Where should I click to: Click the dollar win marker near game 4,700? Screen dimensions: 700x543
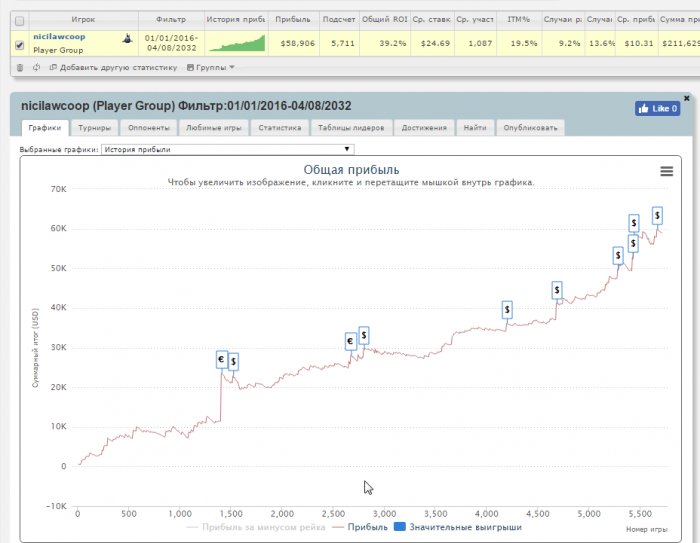557,290
